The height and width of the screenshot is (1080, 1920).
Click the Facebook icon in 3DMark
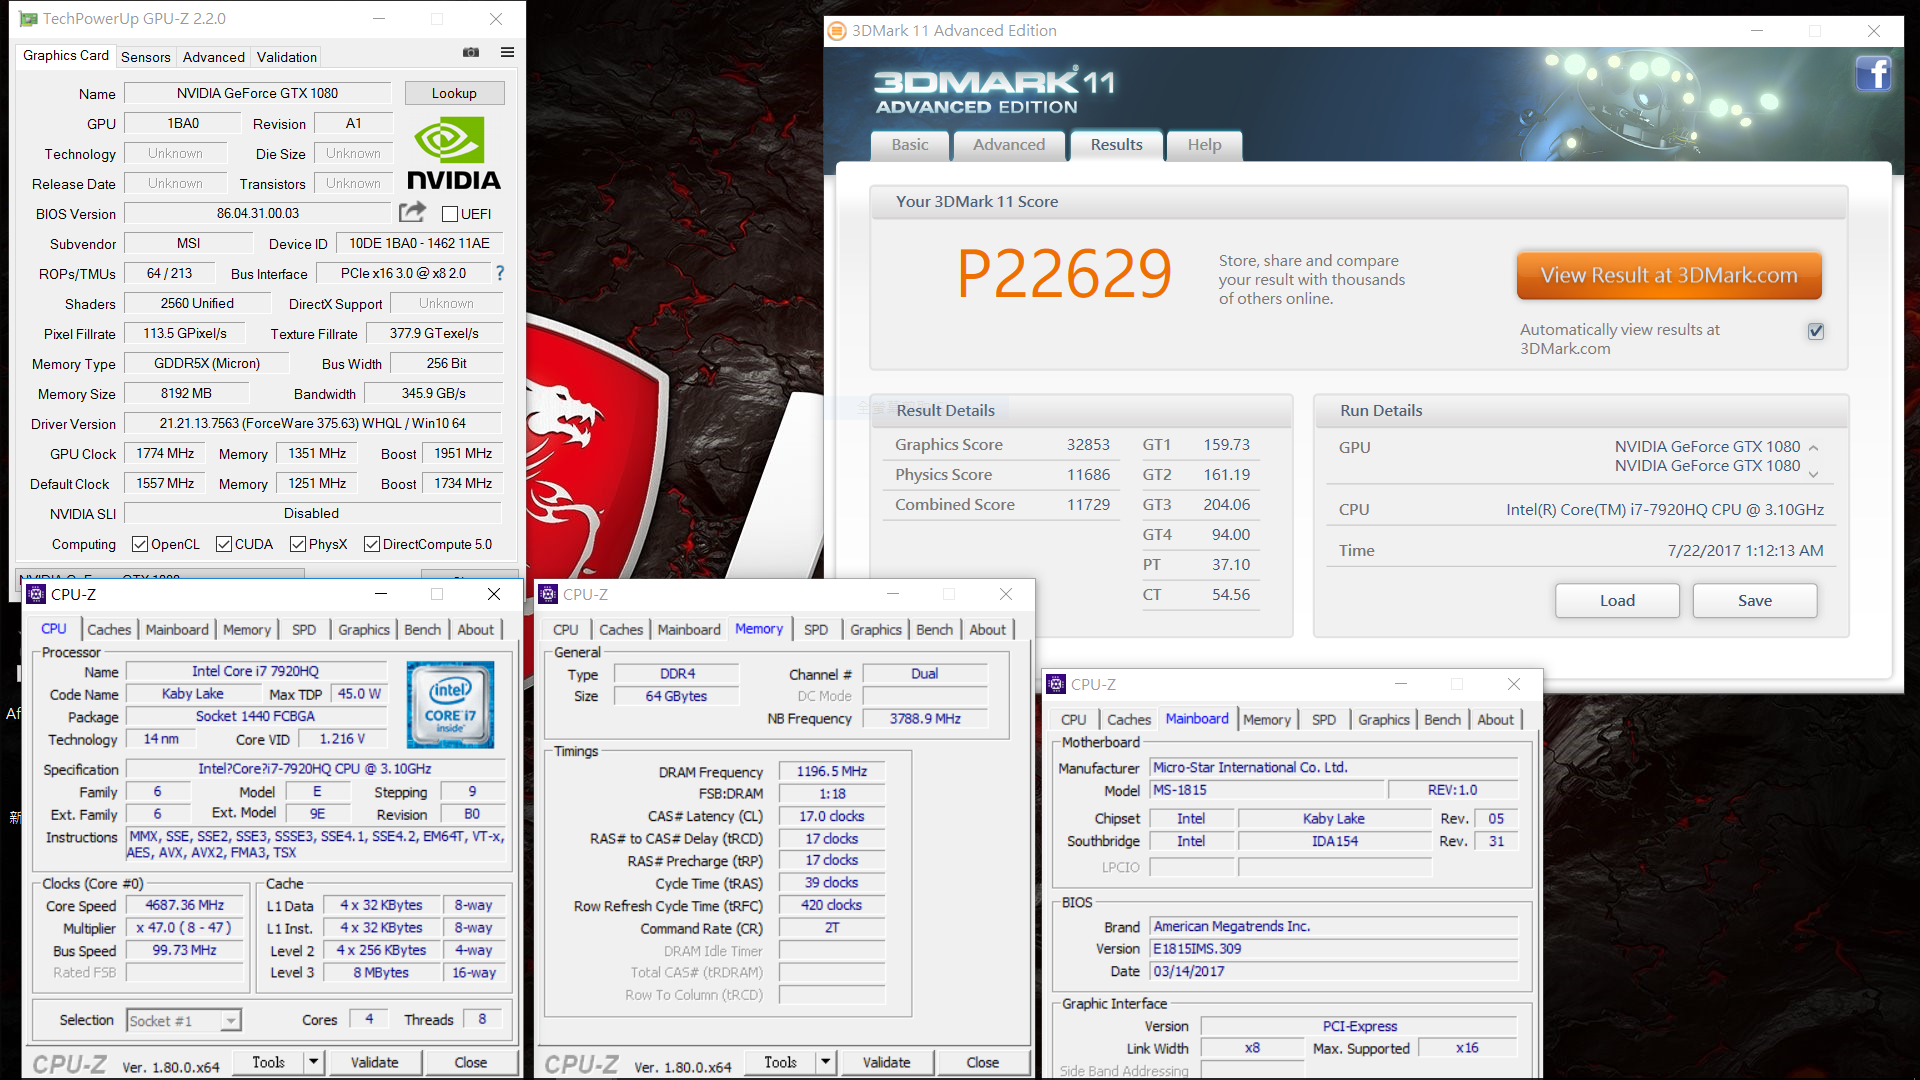(x=1873, y=74)
